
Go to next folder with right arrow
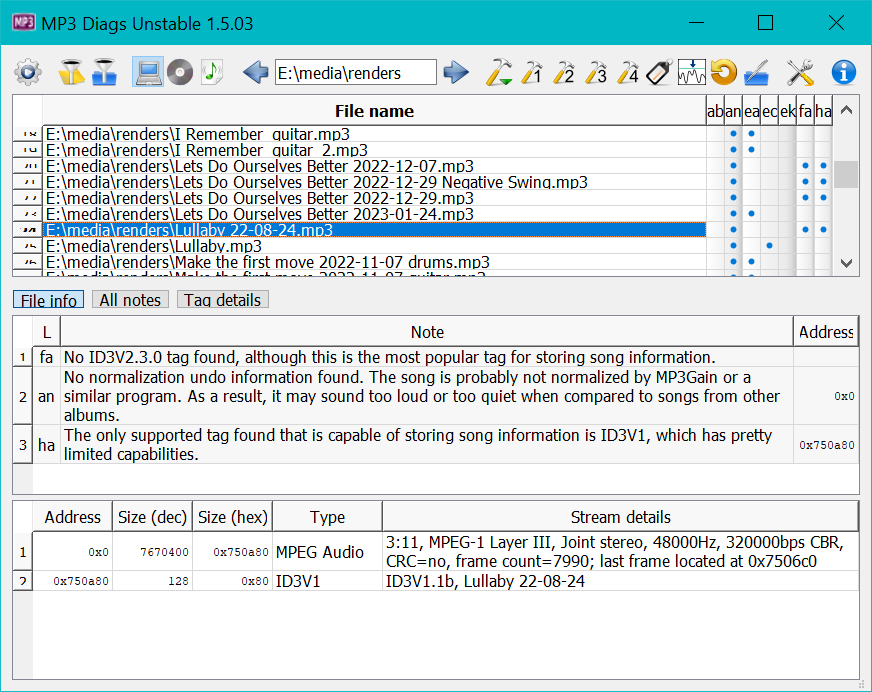pos(456,72)
